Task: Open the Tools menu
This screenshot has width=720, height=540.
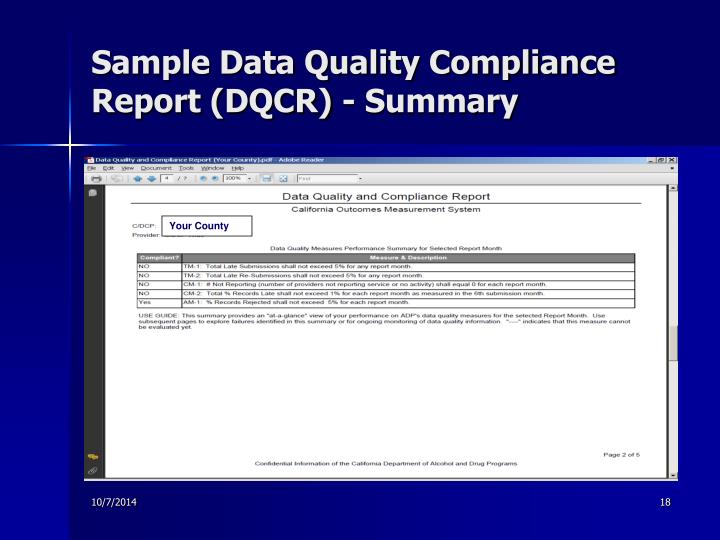Action: pos(186,169)
